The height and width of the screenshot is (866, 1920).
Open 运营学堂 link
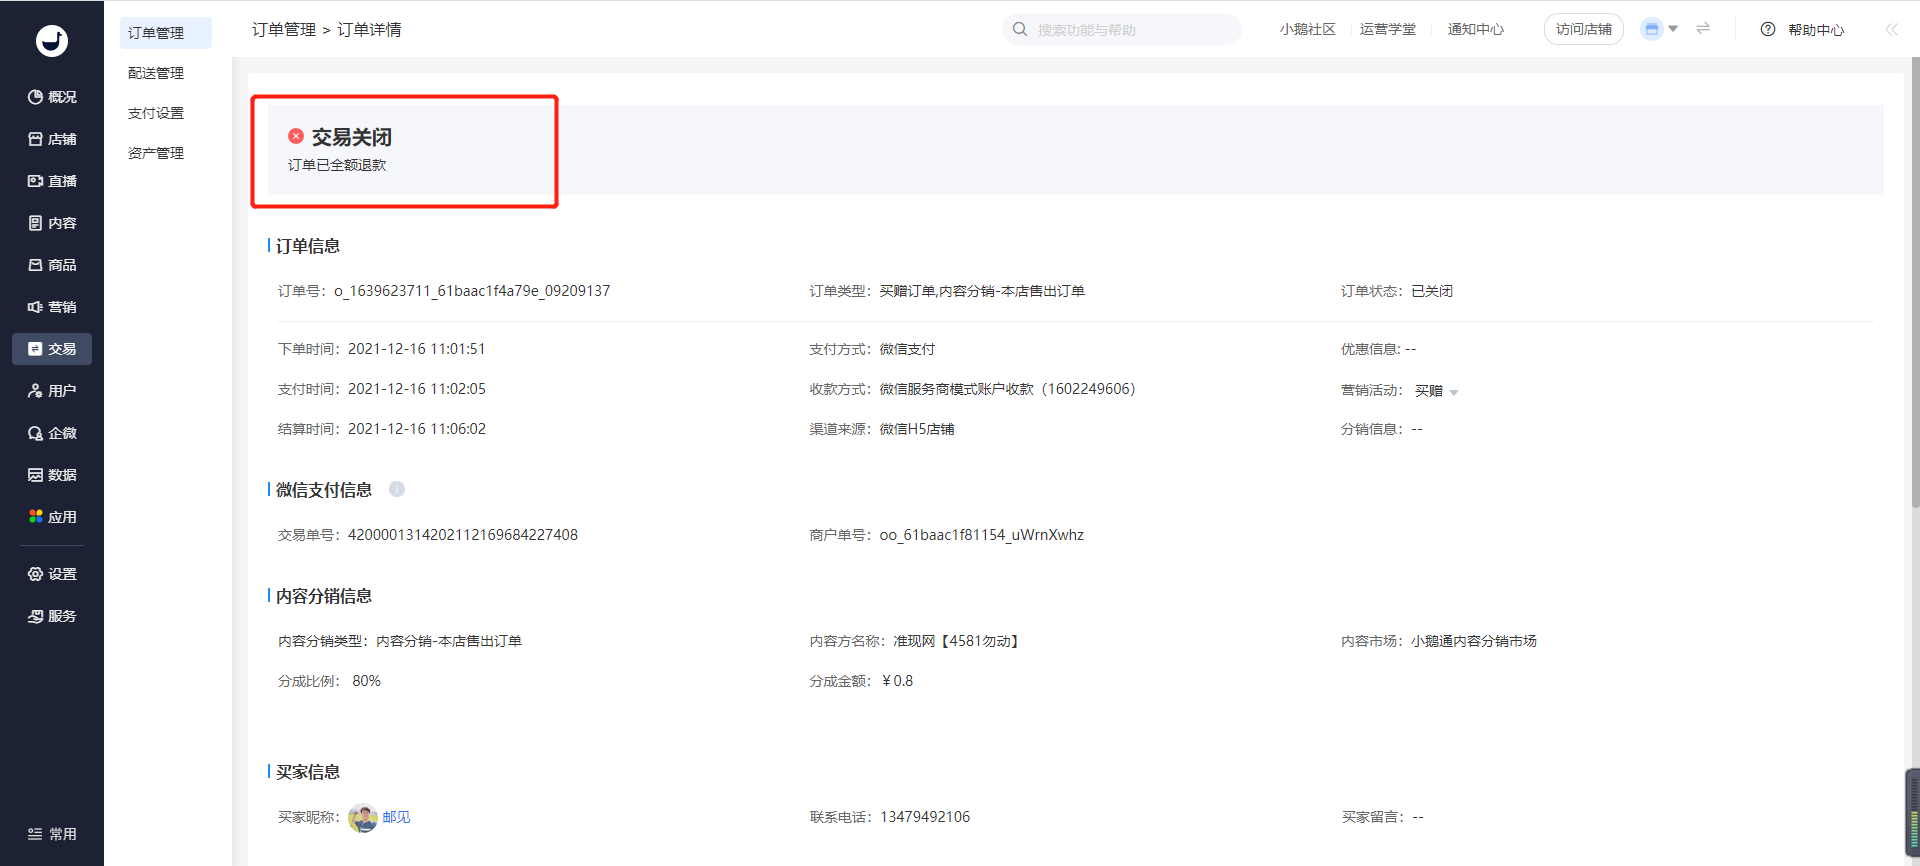coord(1388,29)
